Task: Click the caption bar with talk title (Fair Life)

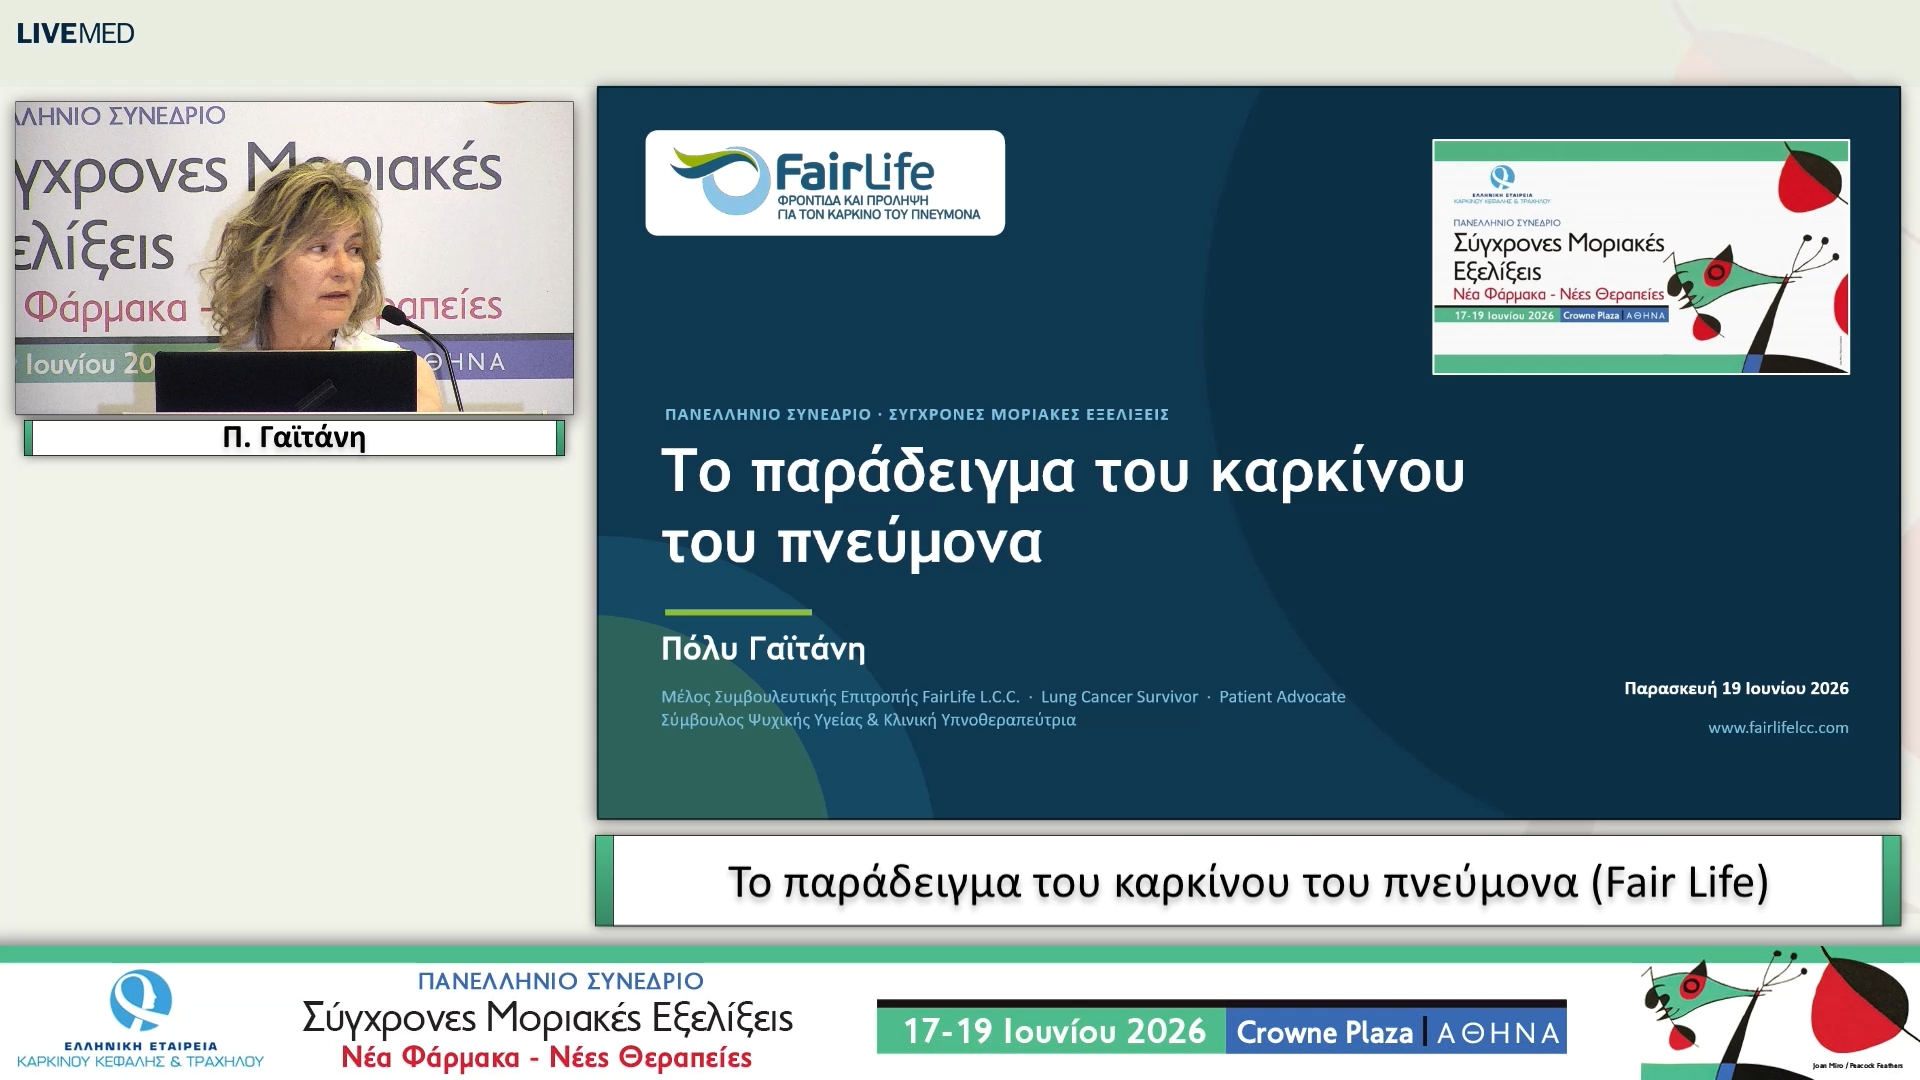Action: click(1248, 881)
